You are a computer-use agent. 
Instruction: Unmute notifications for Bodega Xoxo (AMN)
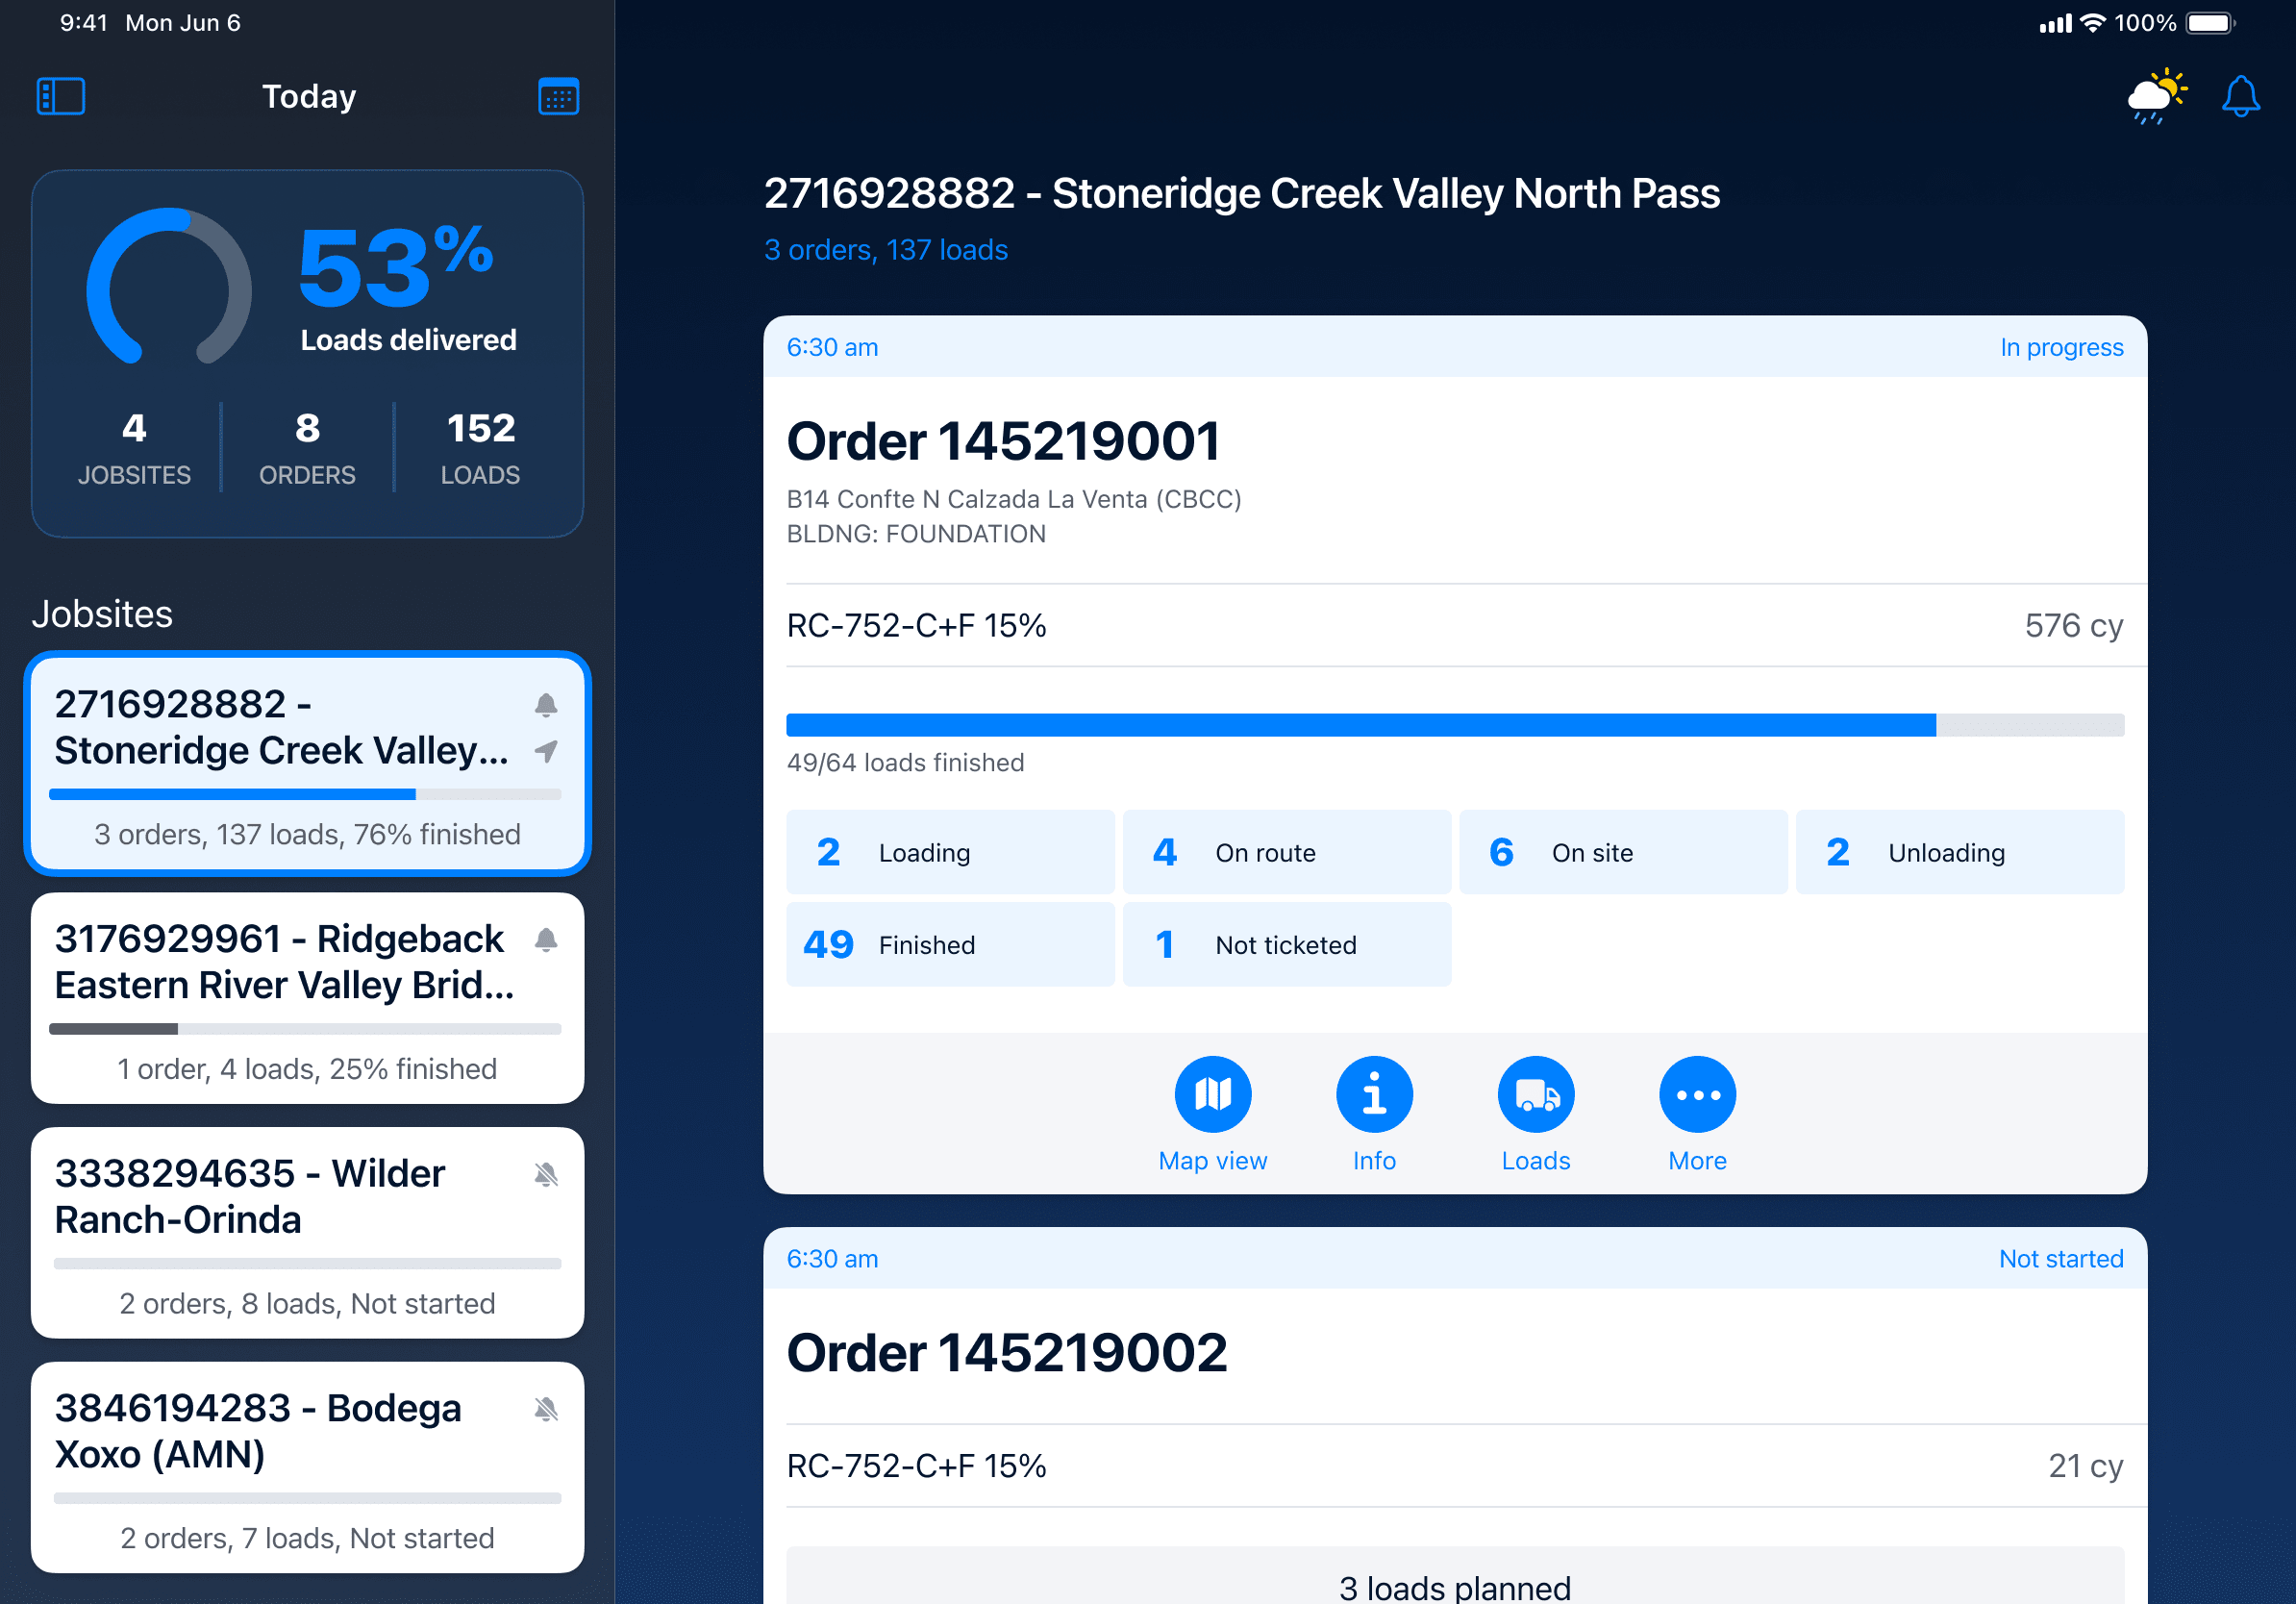coord(546,1410)
